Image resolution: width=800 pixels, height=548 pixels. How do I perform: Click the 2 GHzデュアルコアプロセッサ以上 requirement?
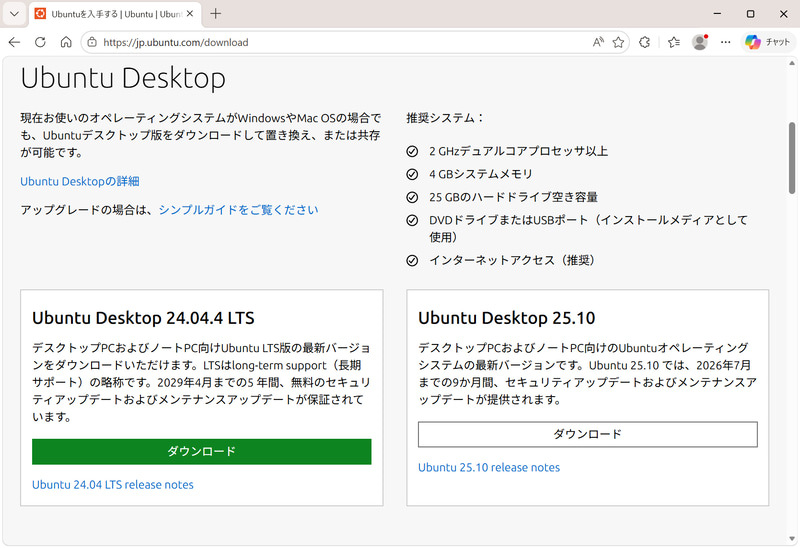(518, 152)
